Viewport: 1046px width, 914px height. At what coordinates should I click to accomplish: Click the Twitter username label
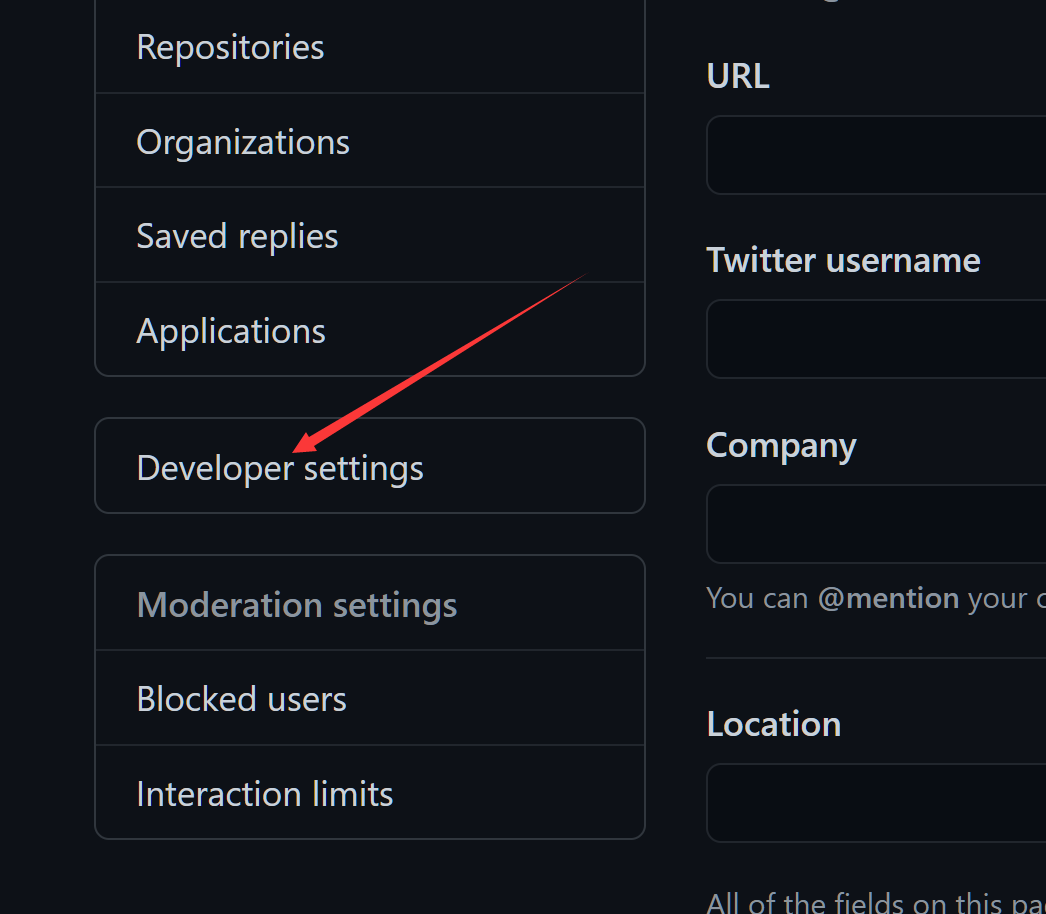click(x=843, y=260)
